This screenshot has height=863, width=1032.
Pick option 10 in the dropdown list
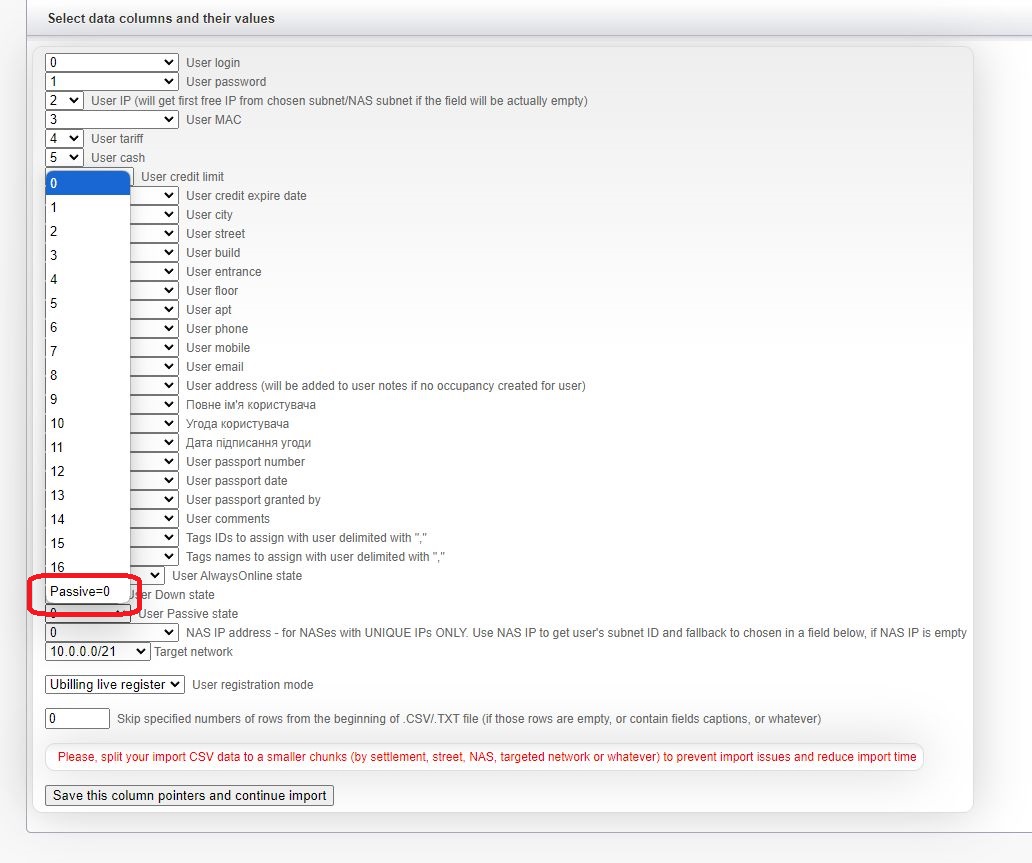87,423
